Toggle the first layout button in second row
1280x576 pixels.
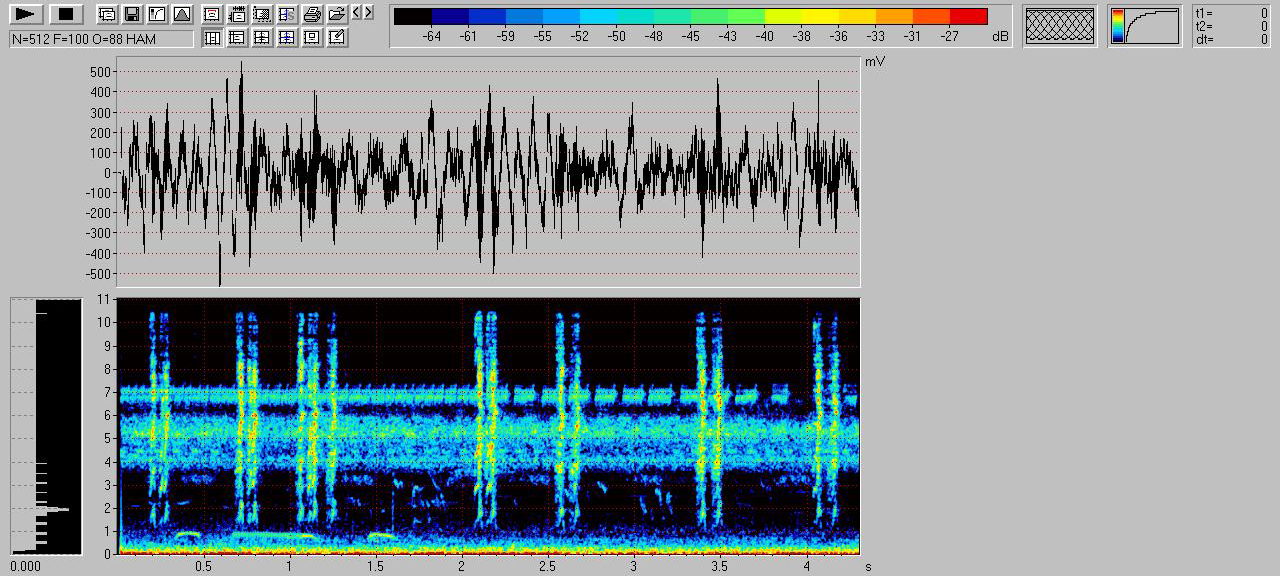point(212,38)
